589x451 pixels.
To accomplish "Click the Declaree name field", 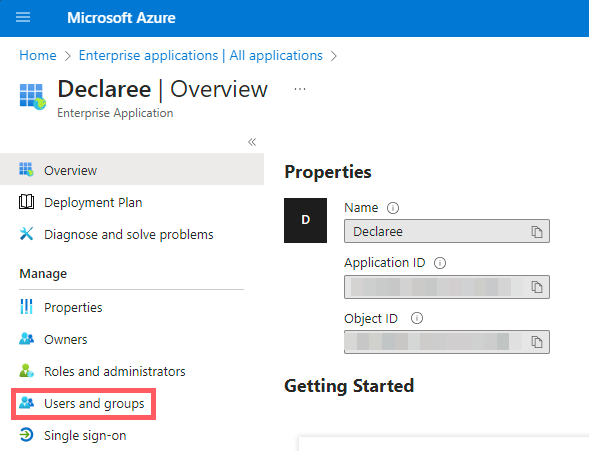I will [x=447, y=231].
